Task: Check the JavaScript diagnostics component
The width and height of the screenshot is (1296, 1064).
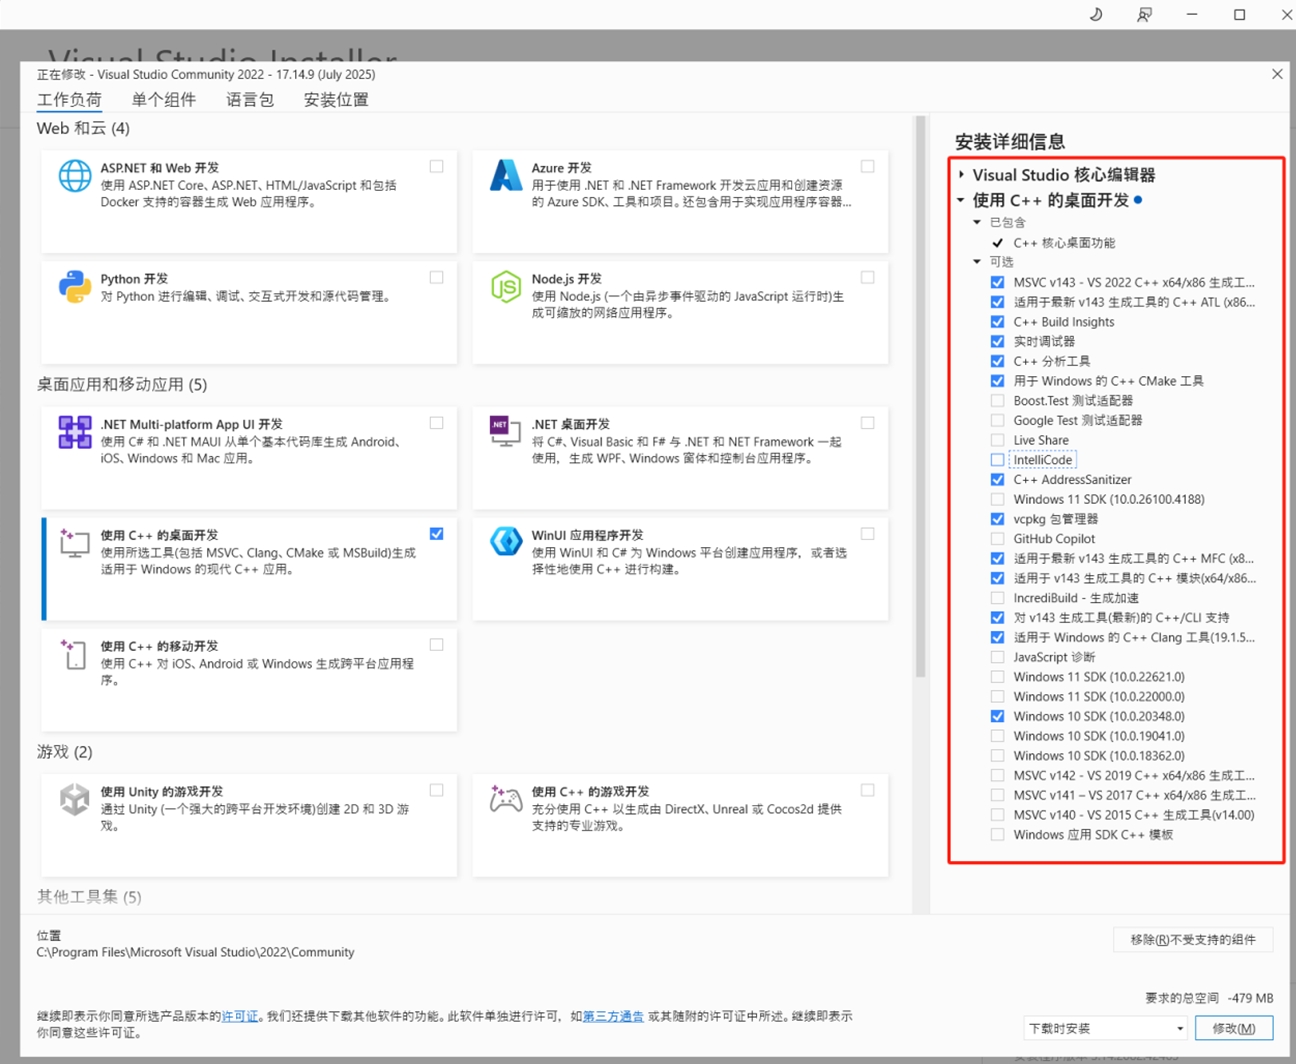Action: (x=997, y=657)
